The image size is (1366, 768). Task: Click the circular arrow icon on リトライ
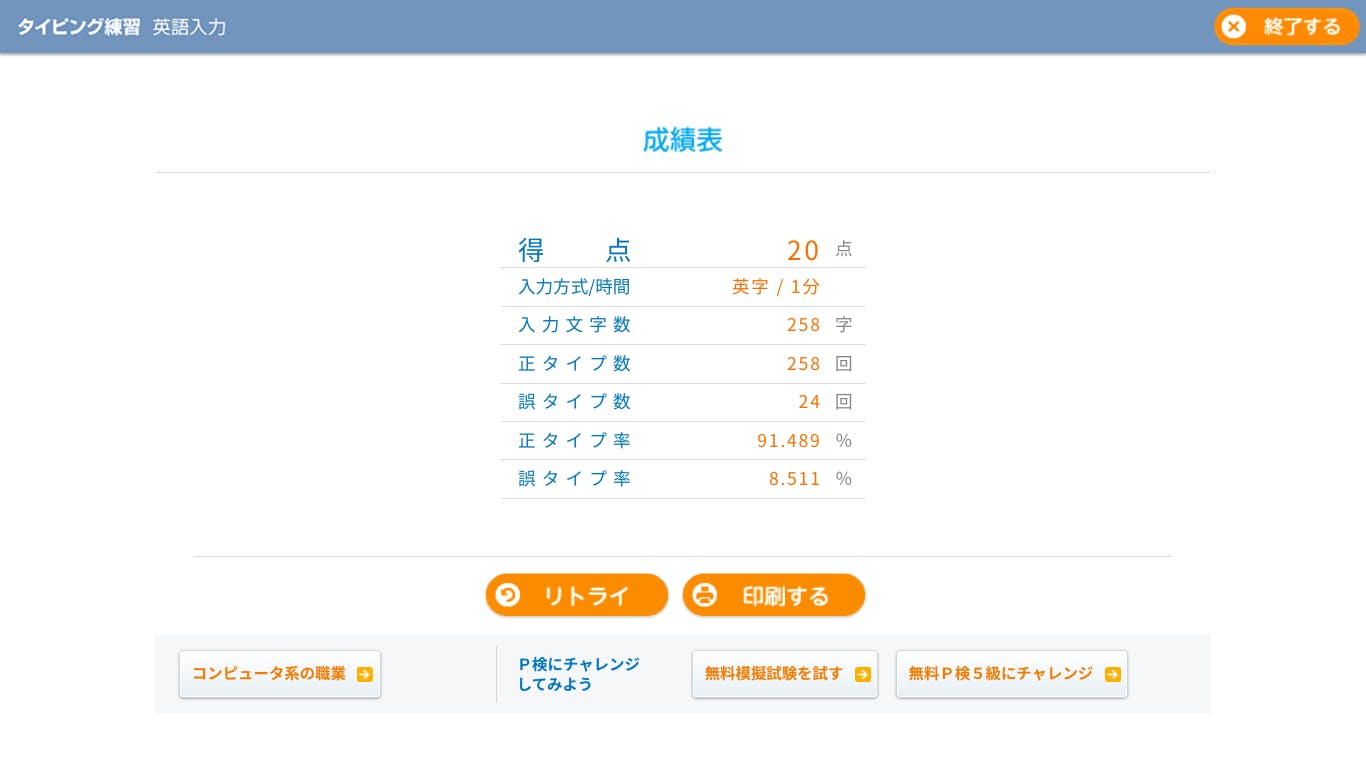tap(508, 595)
